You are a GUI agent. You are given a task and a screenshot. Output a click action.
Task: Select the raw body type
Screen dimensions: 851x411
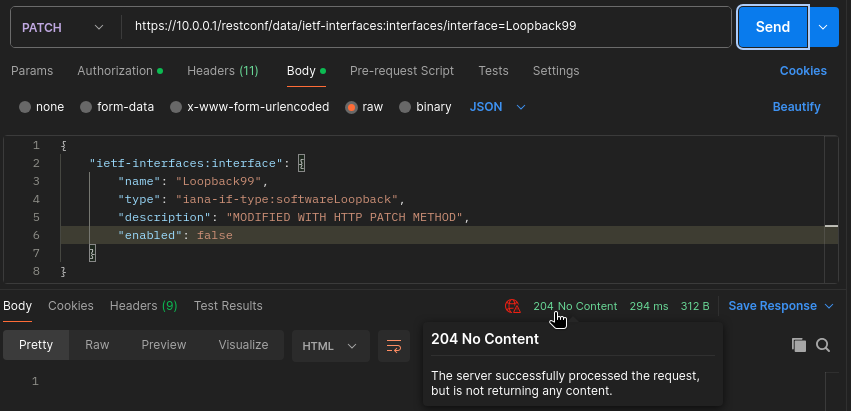tap(364, 107)
